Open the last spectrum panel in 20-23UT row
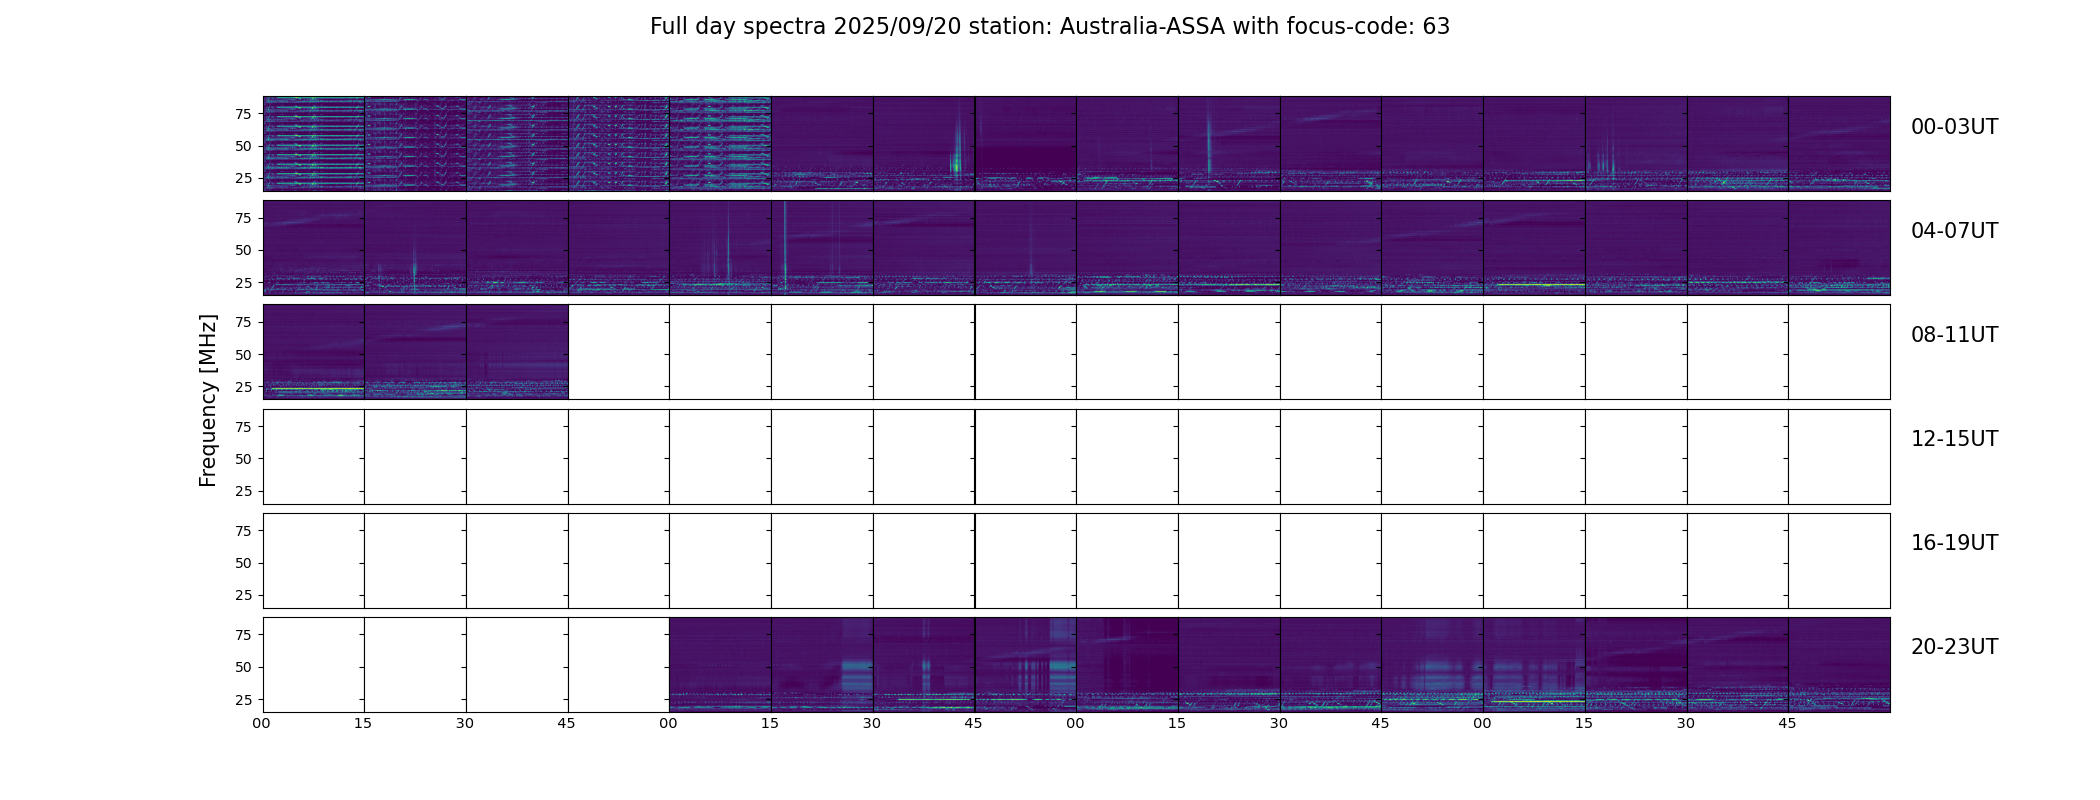The image size is (2100, 800). (x=1838, y=664)
